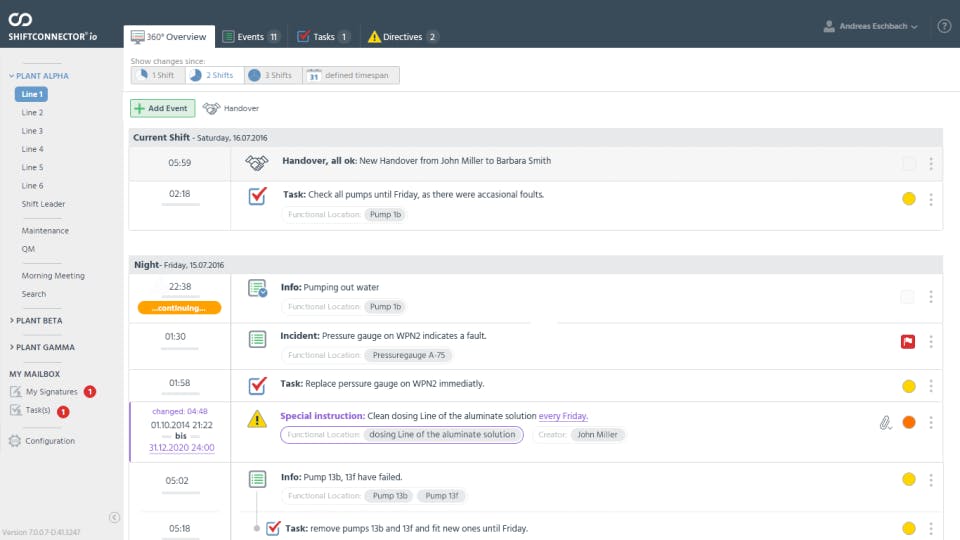Image resolution: width=960 pixels, height=540 pixels.
Task: Open more options for the 05:02 info
Action: tap(931, 479)
